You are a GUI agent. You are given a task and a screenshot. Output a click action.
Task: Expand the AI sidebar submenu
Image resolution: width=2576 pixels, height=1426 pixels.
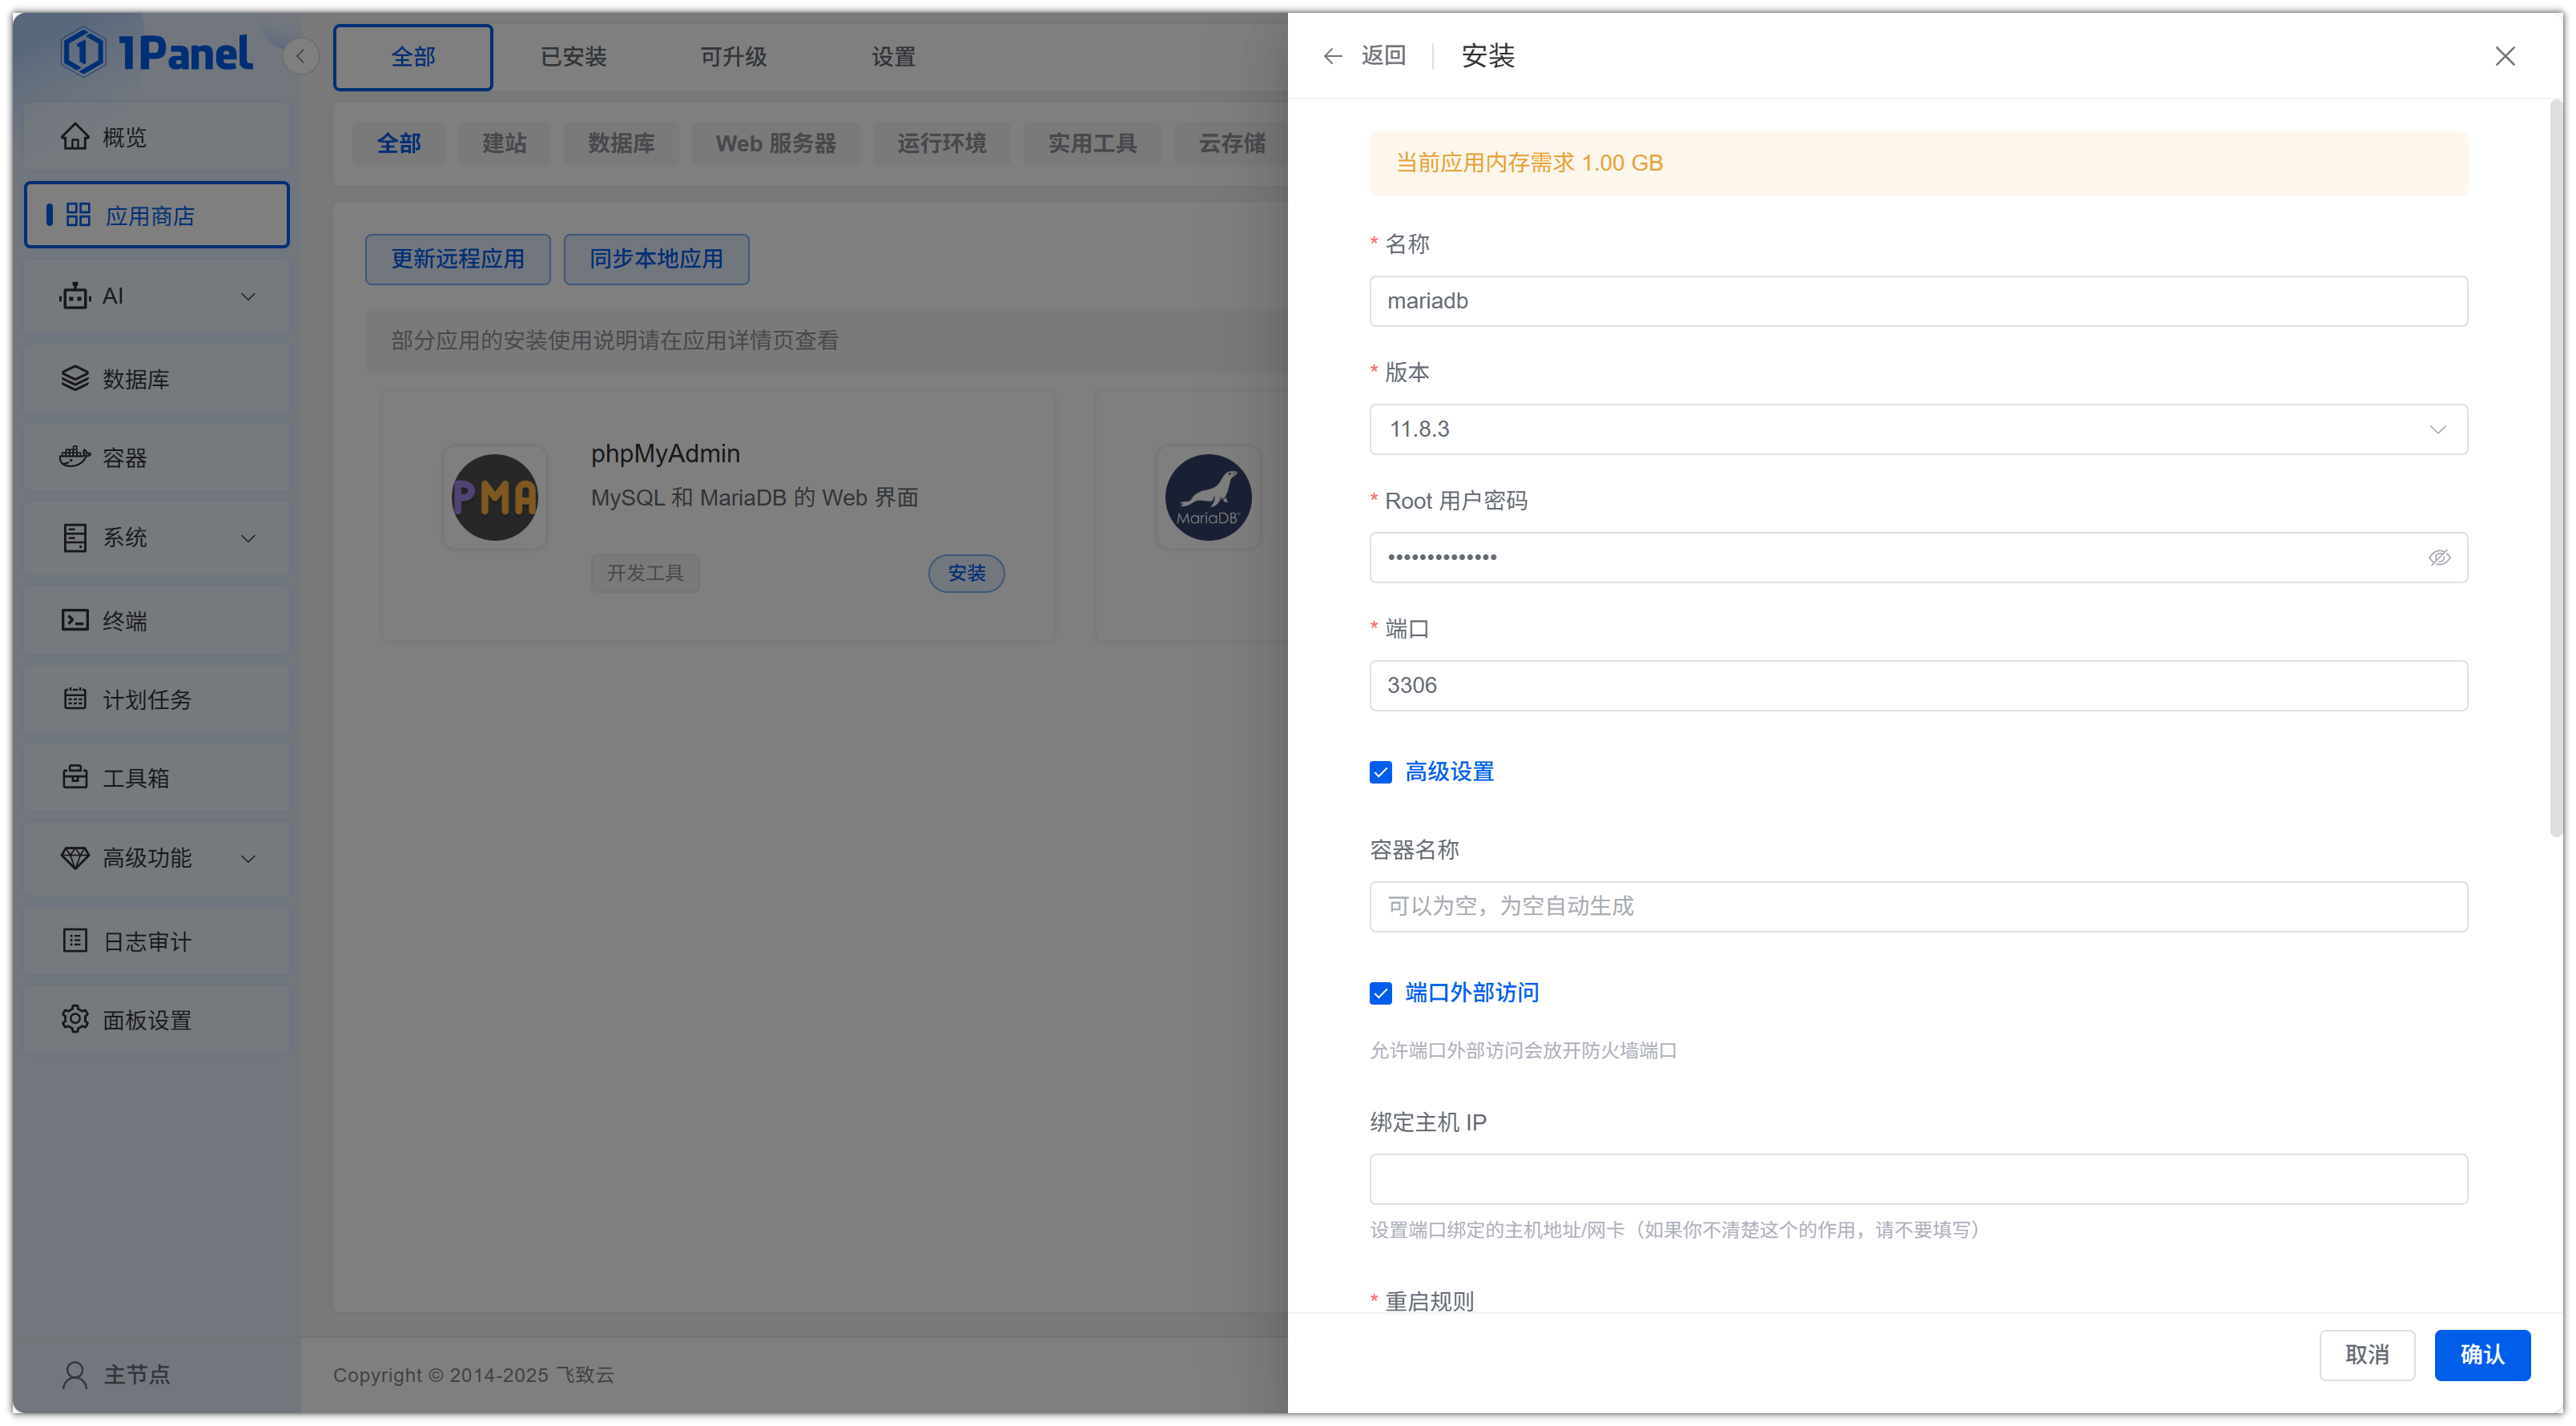tap(157, 296)
